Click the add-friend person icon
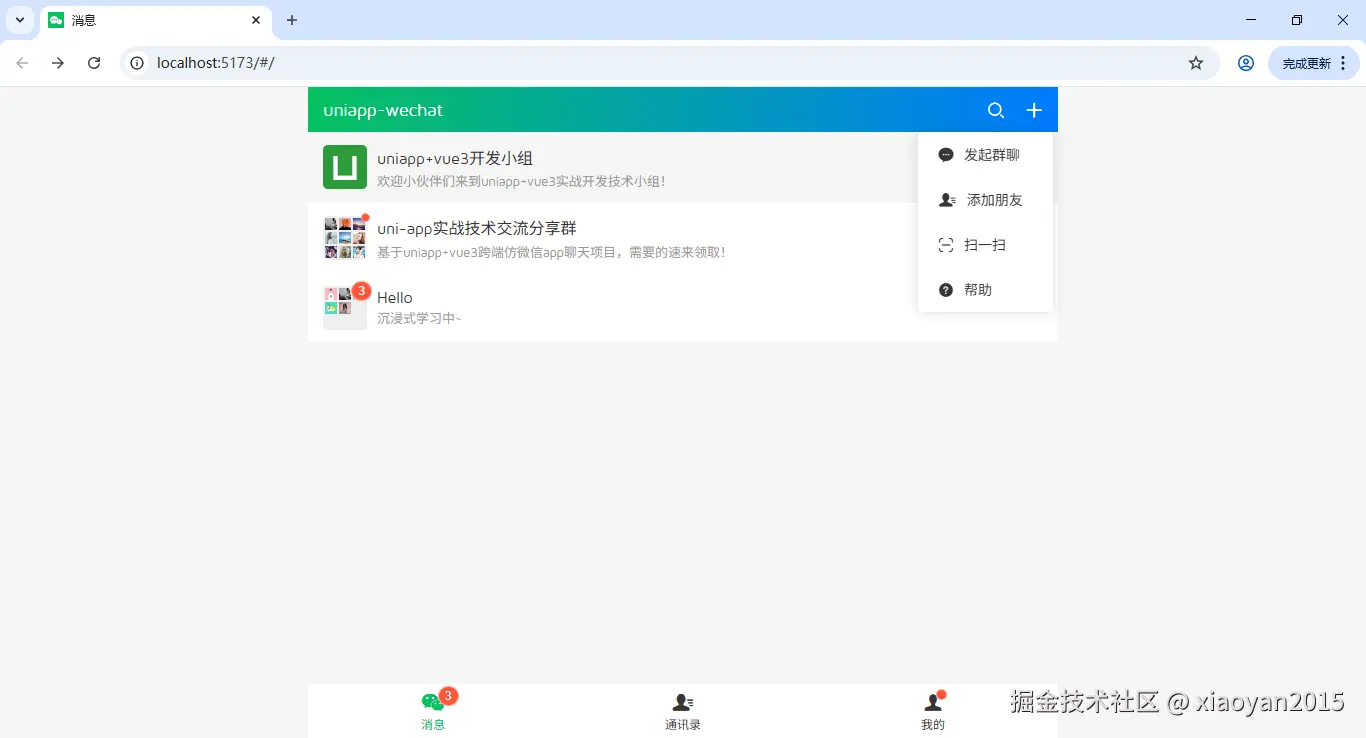 click(947, 200)
